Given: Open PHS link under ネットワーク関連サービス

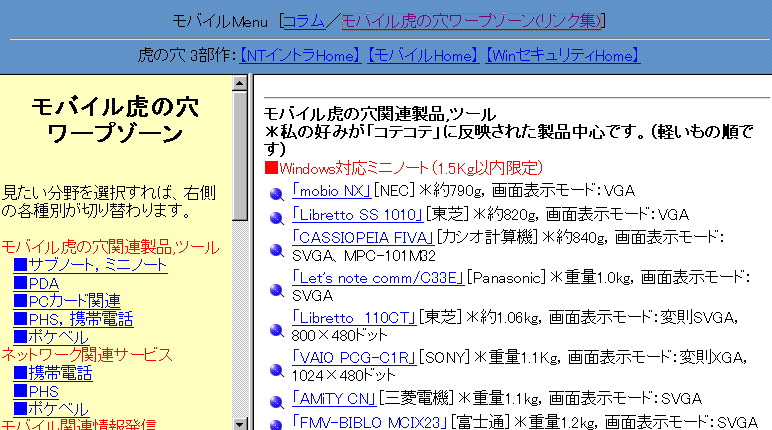Looking at the screenshot, I should pyautogui.click(x=36, y=391).
